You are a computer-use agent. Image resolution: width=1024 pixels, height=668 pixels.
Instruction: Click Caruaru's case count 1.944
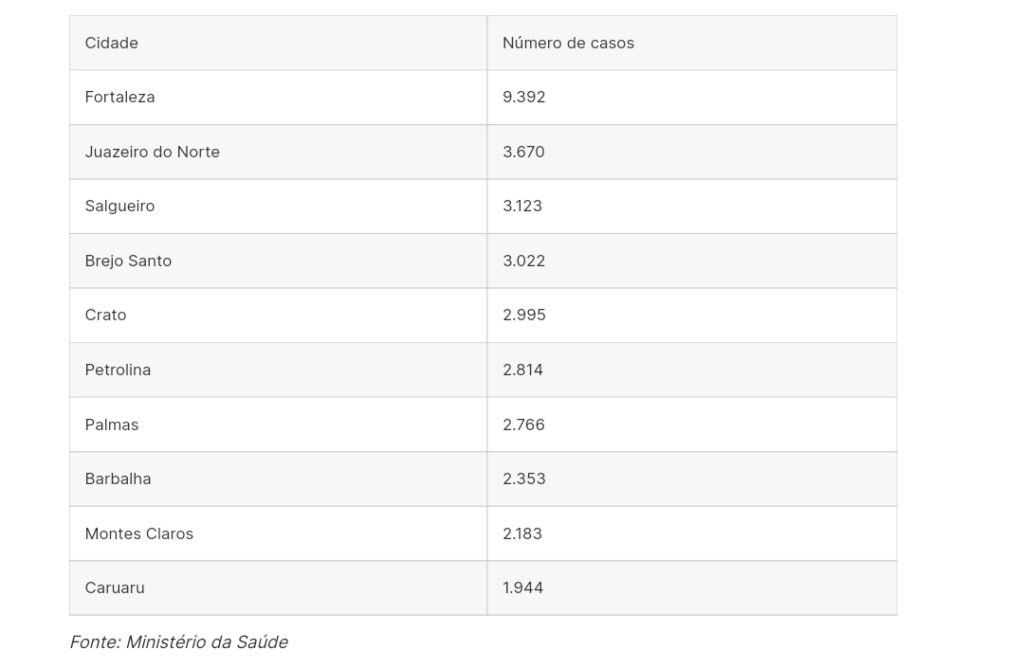tap(523, 588)
